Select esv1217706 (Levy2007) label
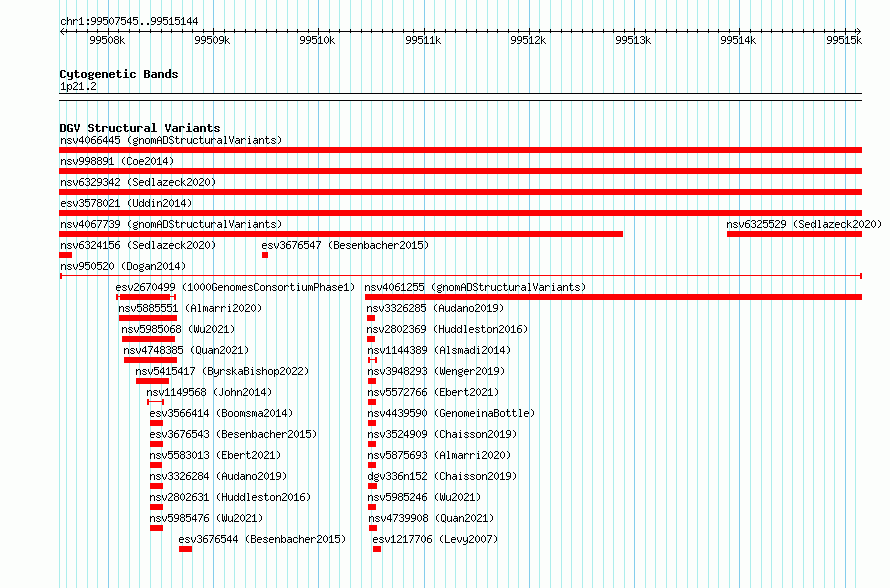This screenshot has height=588, width=890. point(435,539)
